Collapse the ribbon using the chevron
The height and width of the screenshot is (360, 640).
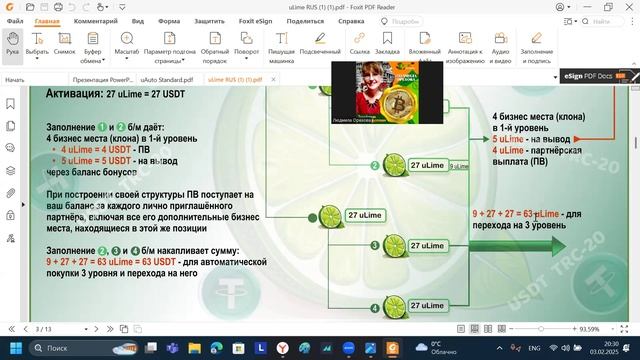(634, 64)
